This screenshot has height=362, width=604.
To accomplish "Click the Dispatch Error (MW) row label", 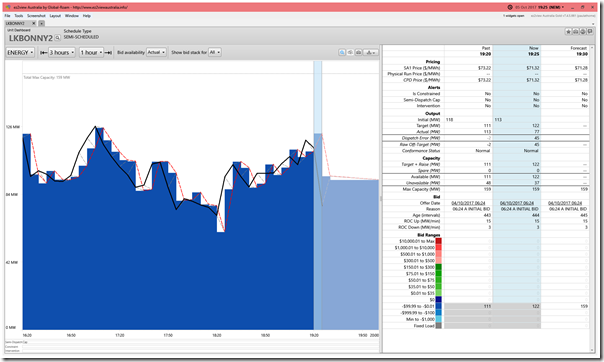I will 421,138.
